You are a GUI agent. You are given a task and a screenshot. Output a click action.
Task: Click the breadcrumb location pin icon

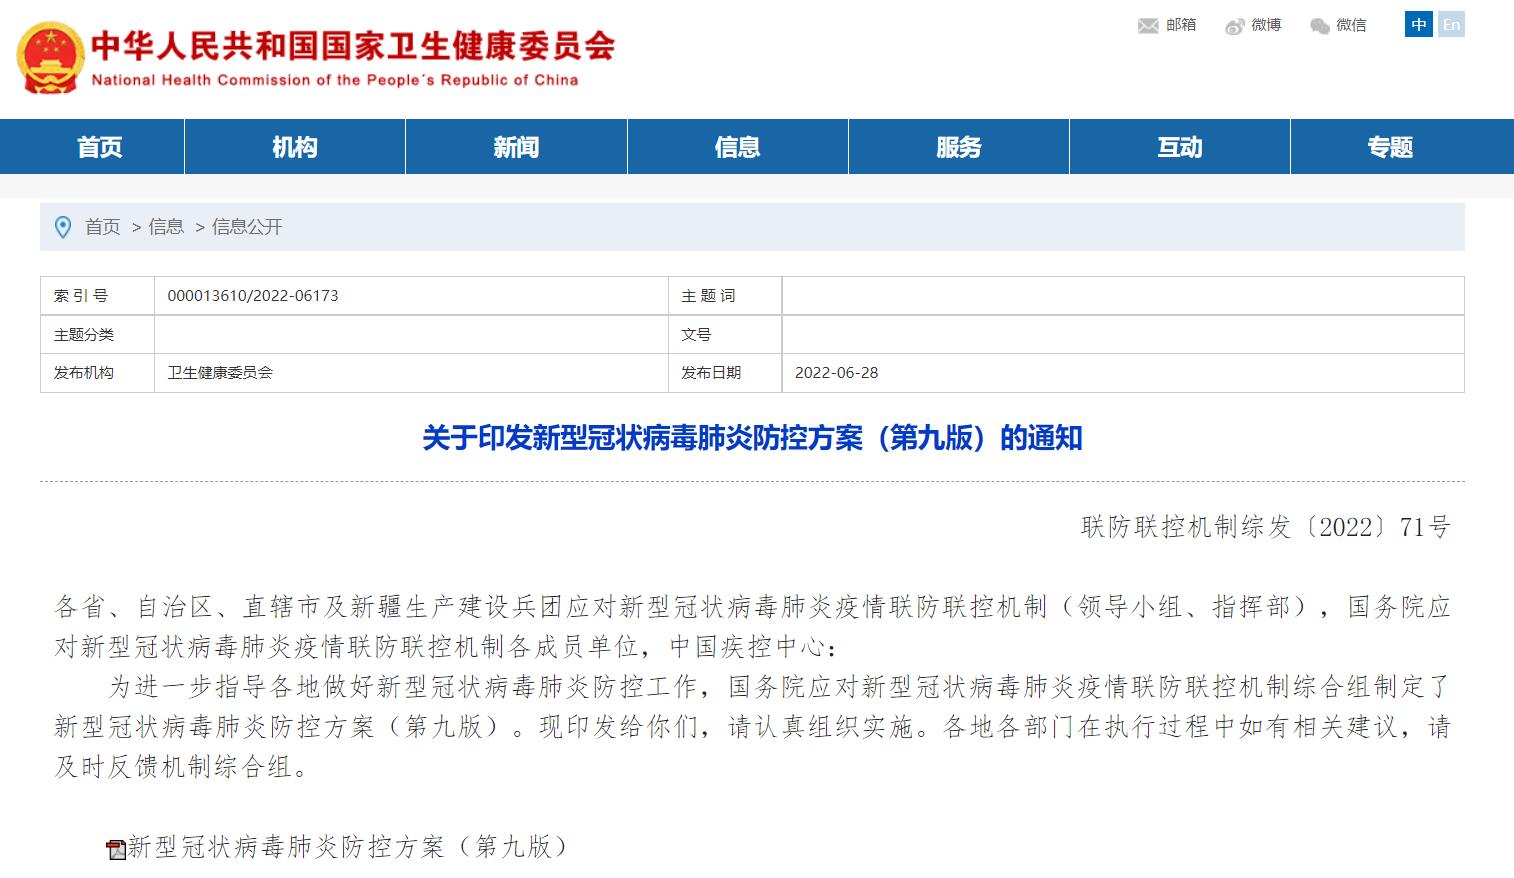pos(63,228)
